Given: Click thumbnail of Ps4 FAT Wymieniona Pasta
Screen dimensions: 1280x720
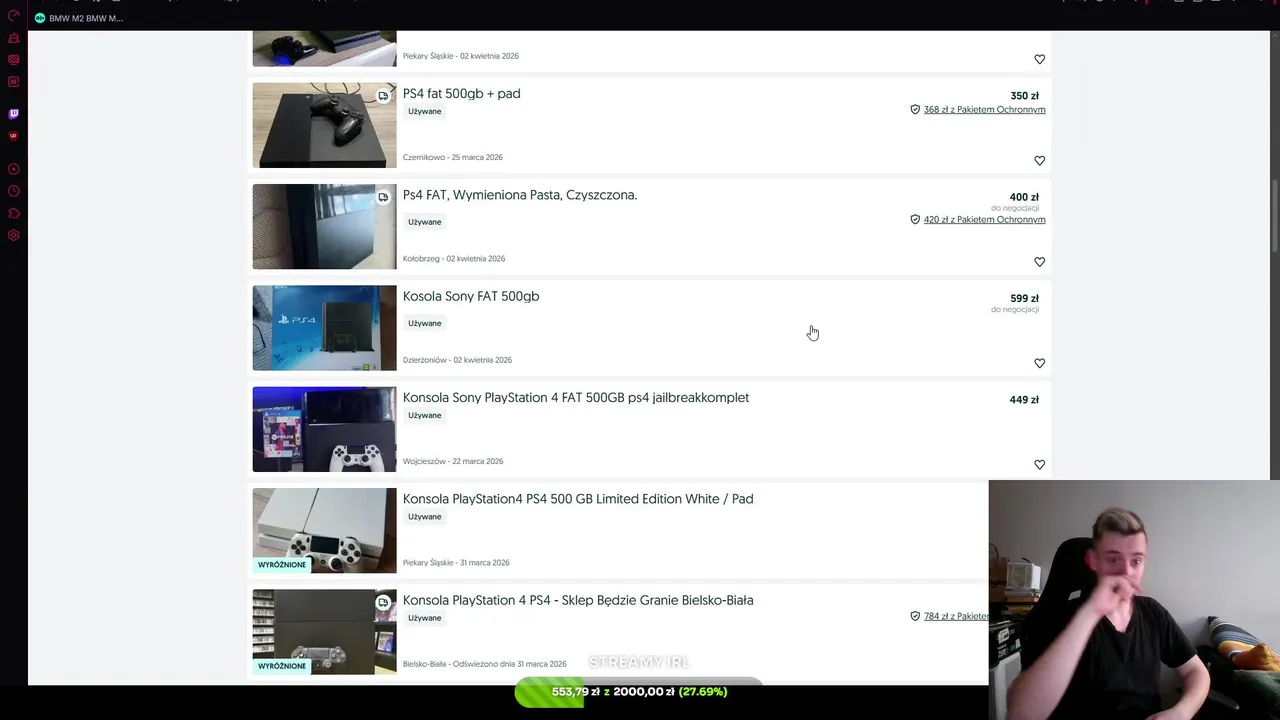Looking at the screenshot, I should point(324,226).
